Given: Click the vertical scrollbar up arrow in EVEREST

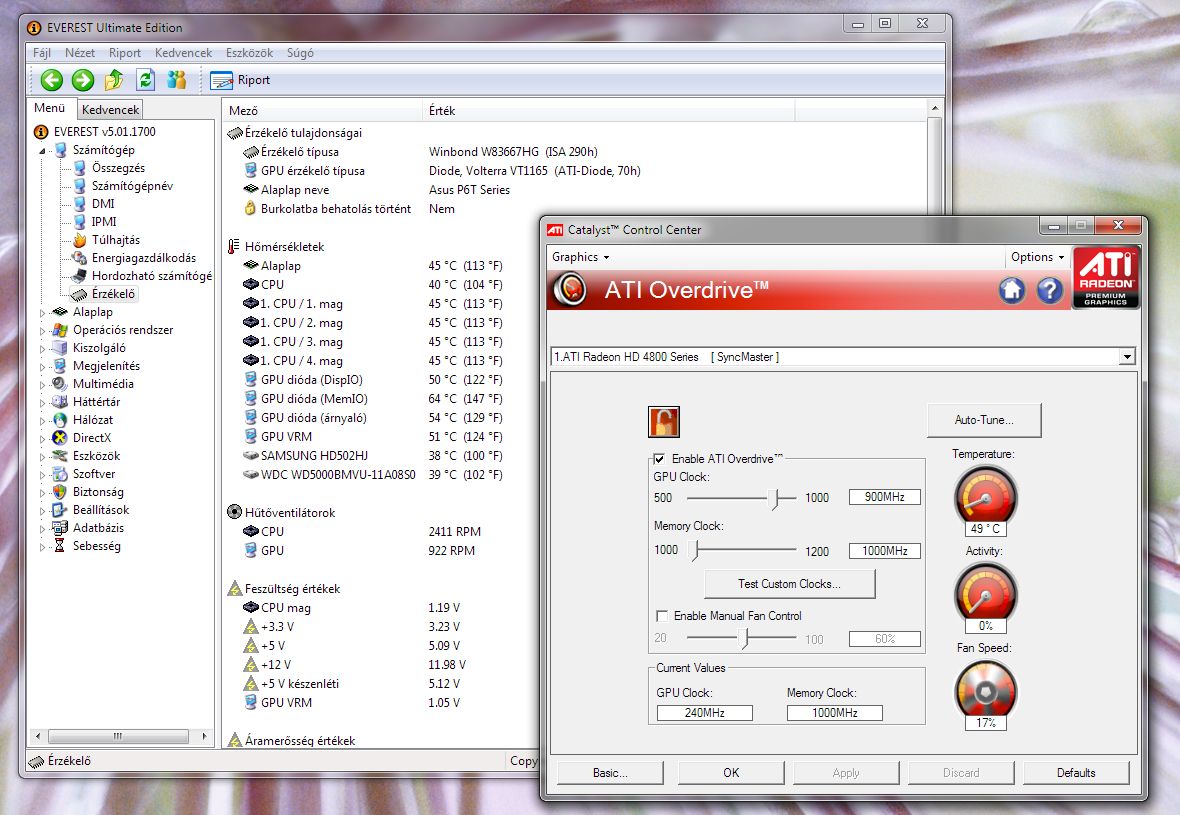Looking at the screenshot, I should 935,108.
